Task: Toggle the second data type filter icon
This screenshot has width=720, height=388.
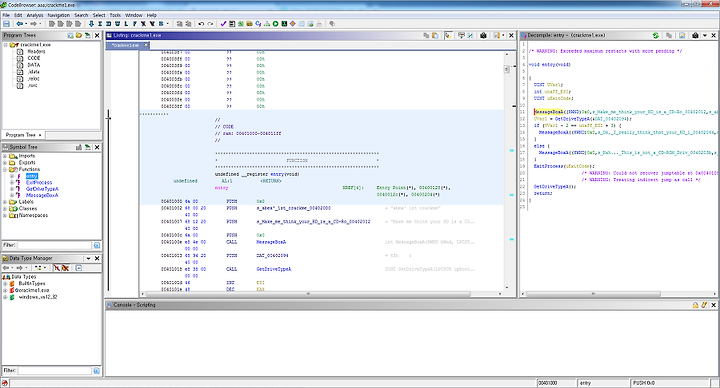Action: pos(65,268)
